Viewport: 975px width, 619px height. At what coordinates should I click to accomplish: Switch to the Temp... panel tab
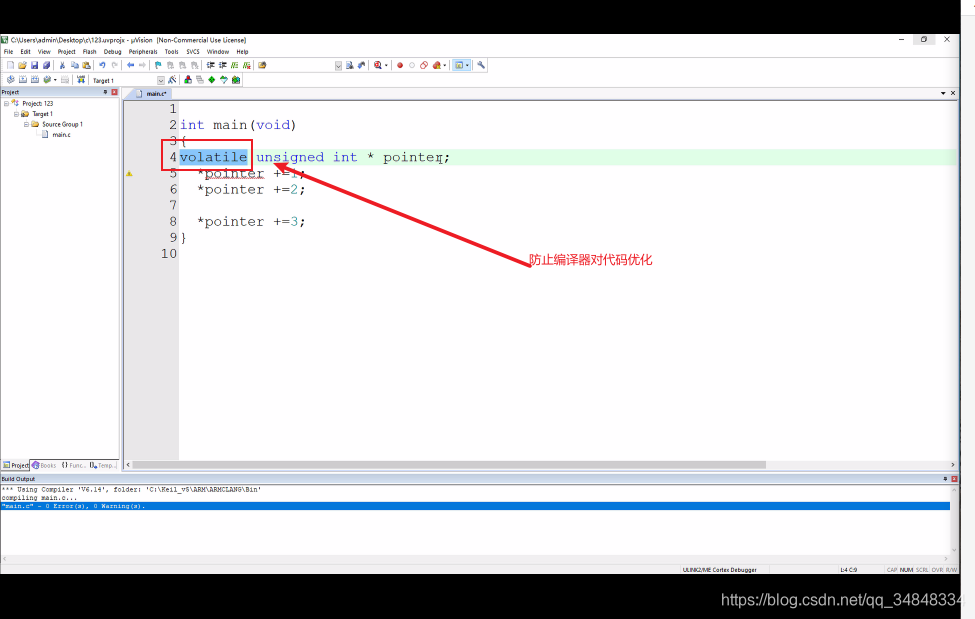(103, 465)
